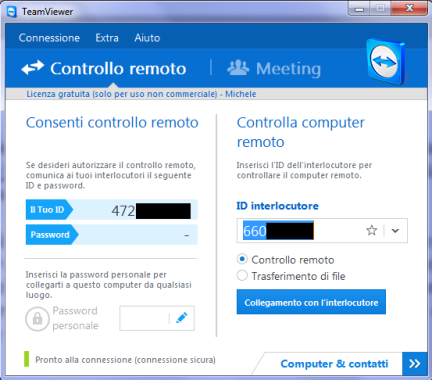This screenshot has height=380, width=432.
Task: Switch to the Controllo remoto tab
Action: click(x=104, y=69)
